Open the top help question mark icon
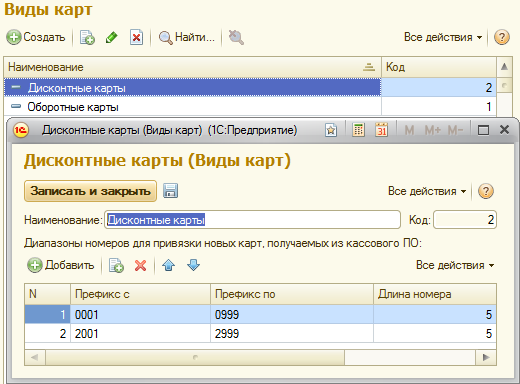Viewport: 520px width, 384px height. [502, 37]
